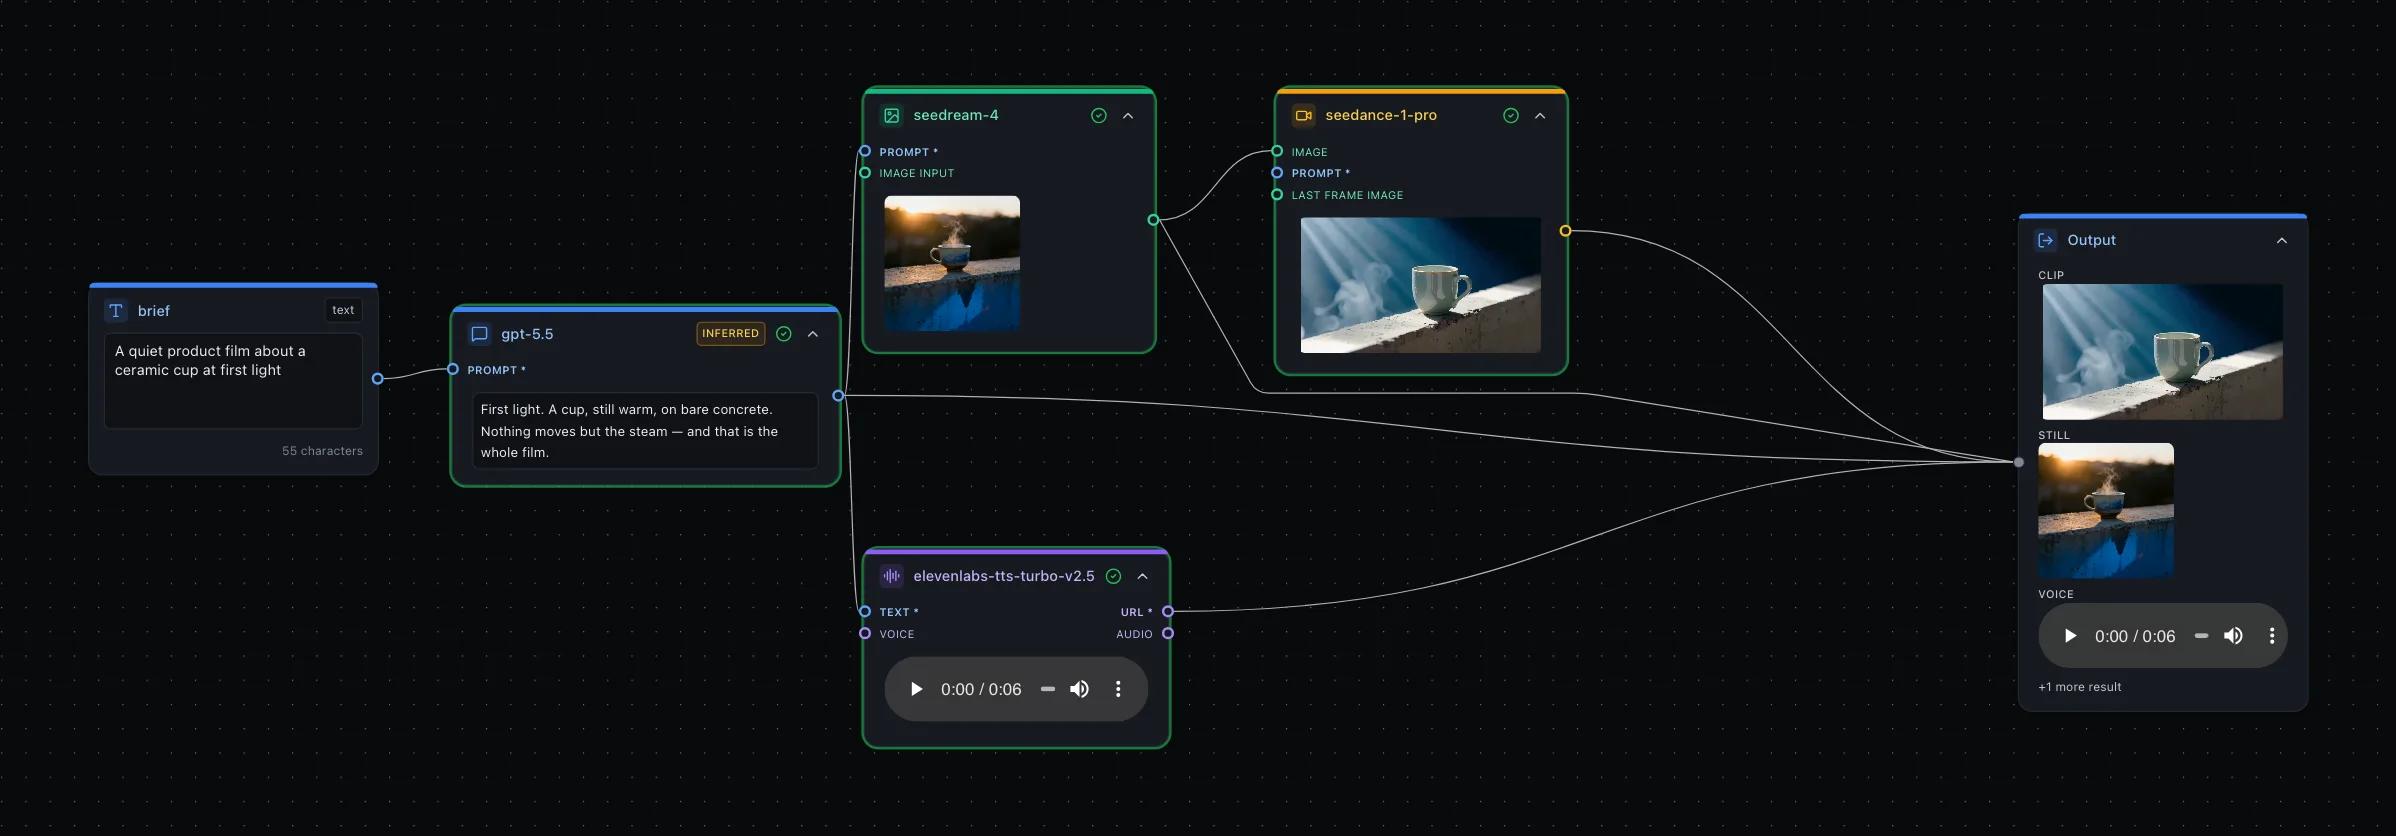
Task: Click the 0:00 / 0:06 time in elevenlabs player
Action: click(x=981, y=689)
